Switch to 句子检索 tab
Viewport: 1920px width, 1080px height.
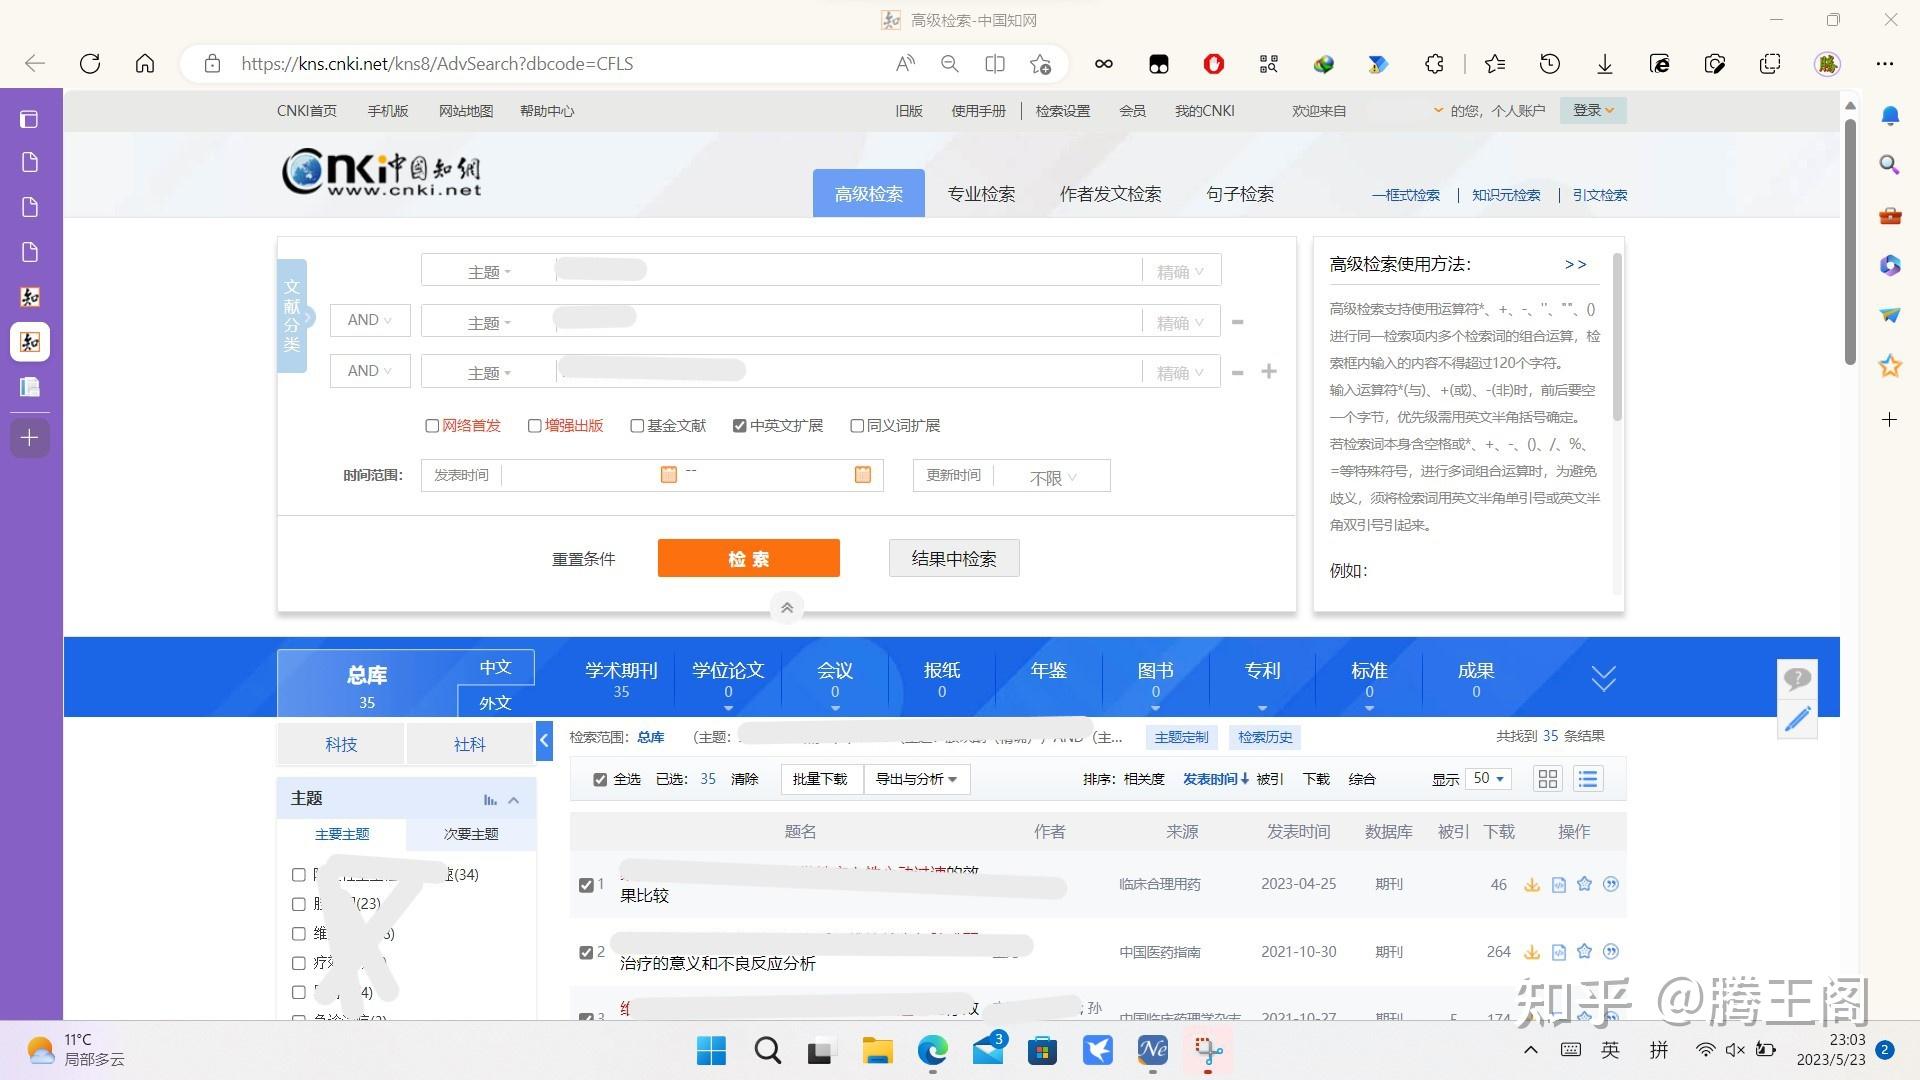[x=1240, y=194]
